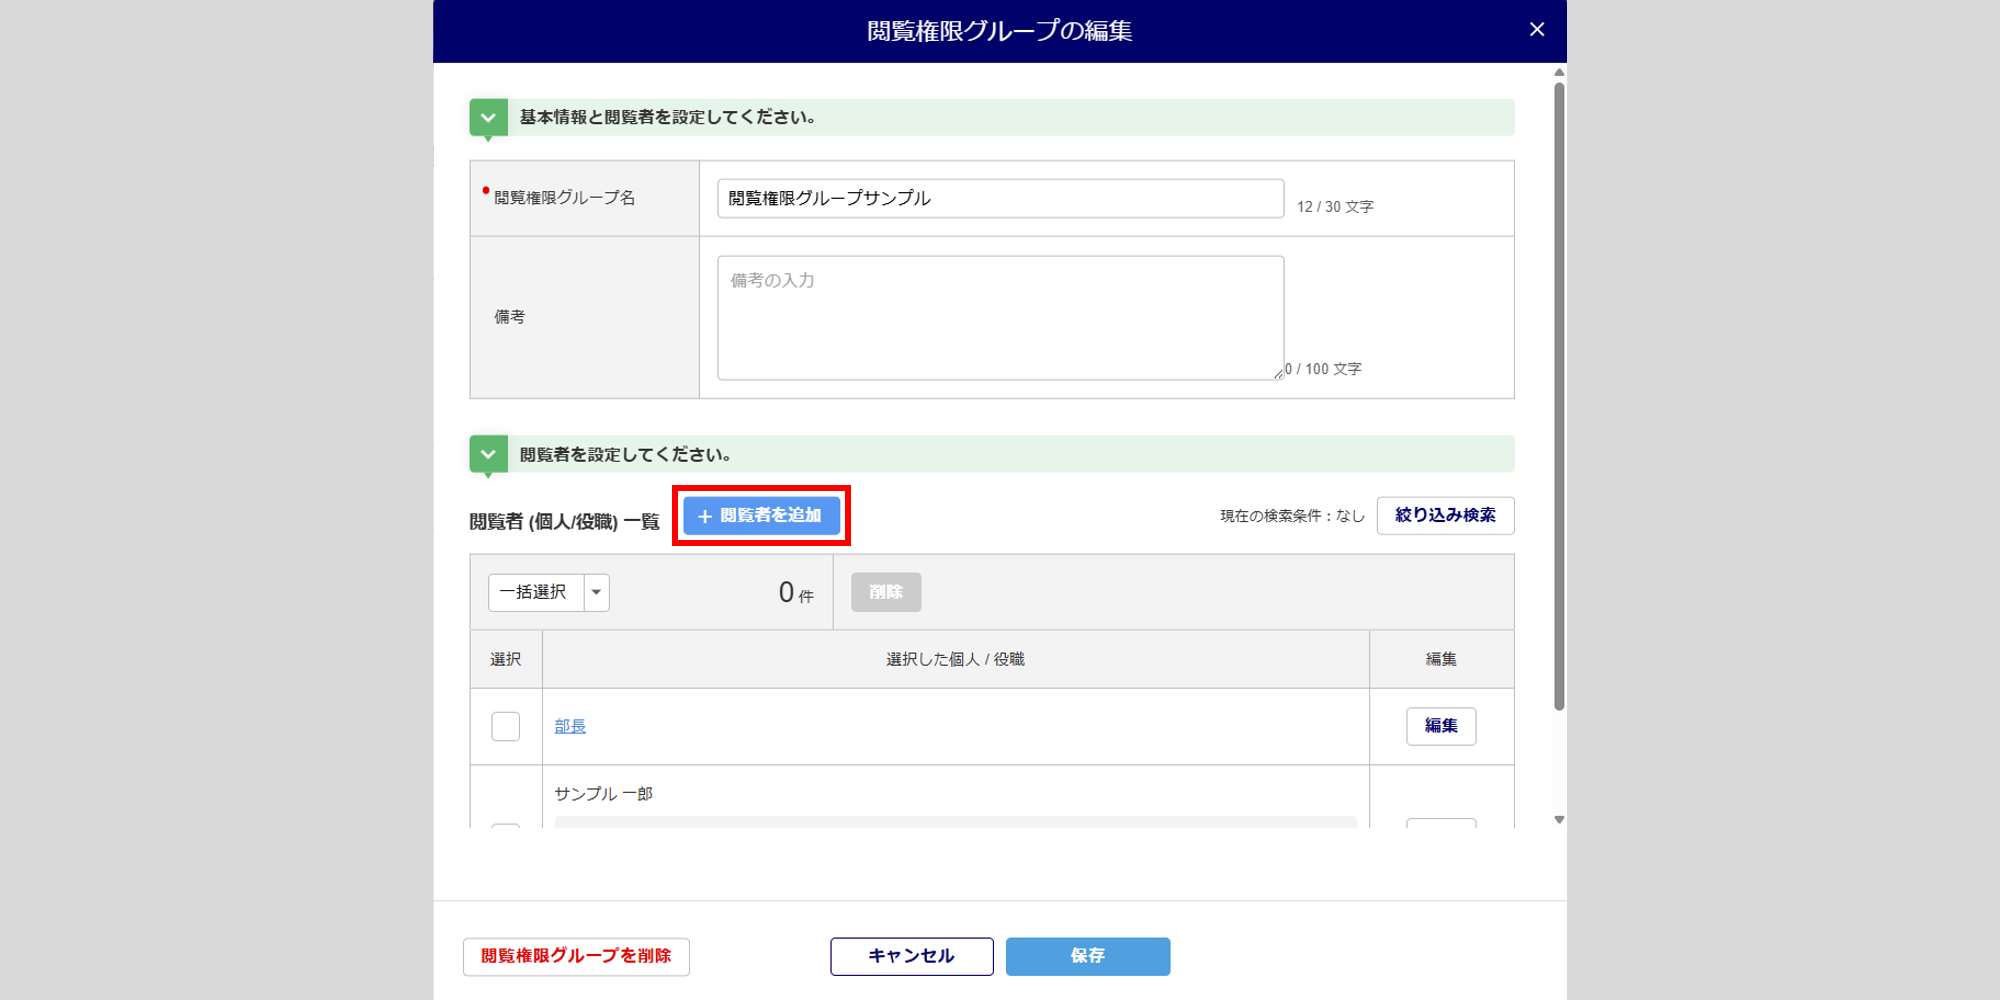Collapse the 基本情報と閲覧者を設定 section chevron
The width and height of the screenshot is (2000, 1000).
coord(488,118)
